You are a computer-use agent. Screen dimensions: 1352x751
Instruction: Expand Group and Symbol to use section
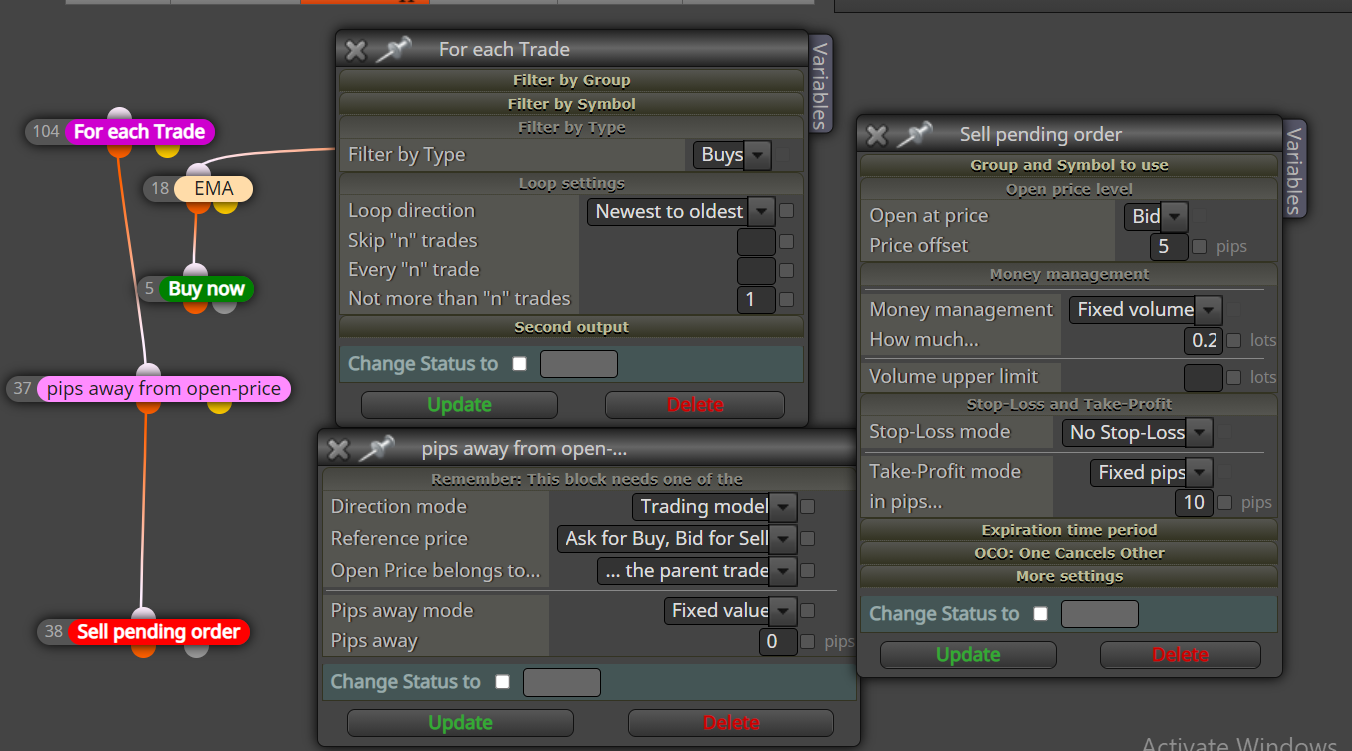pos(1069,165)
